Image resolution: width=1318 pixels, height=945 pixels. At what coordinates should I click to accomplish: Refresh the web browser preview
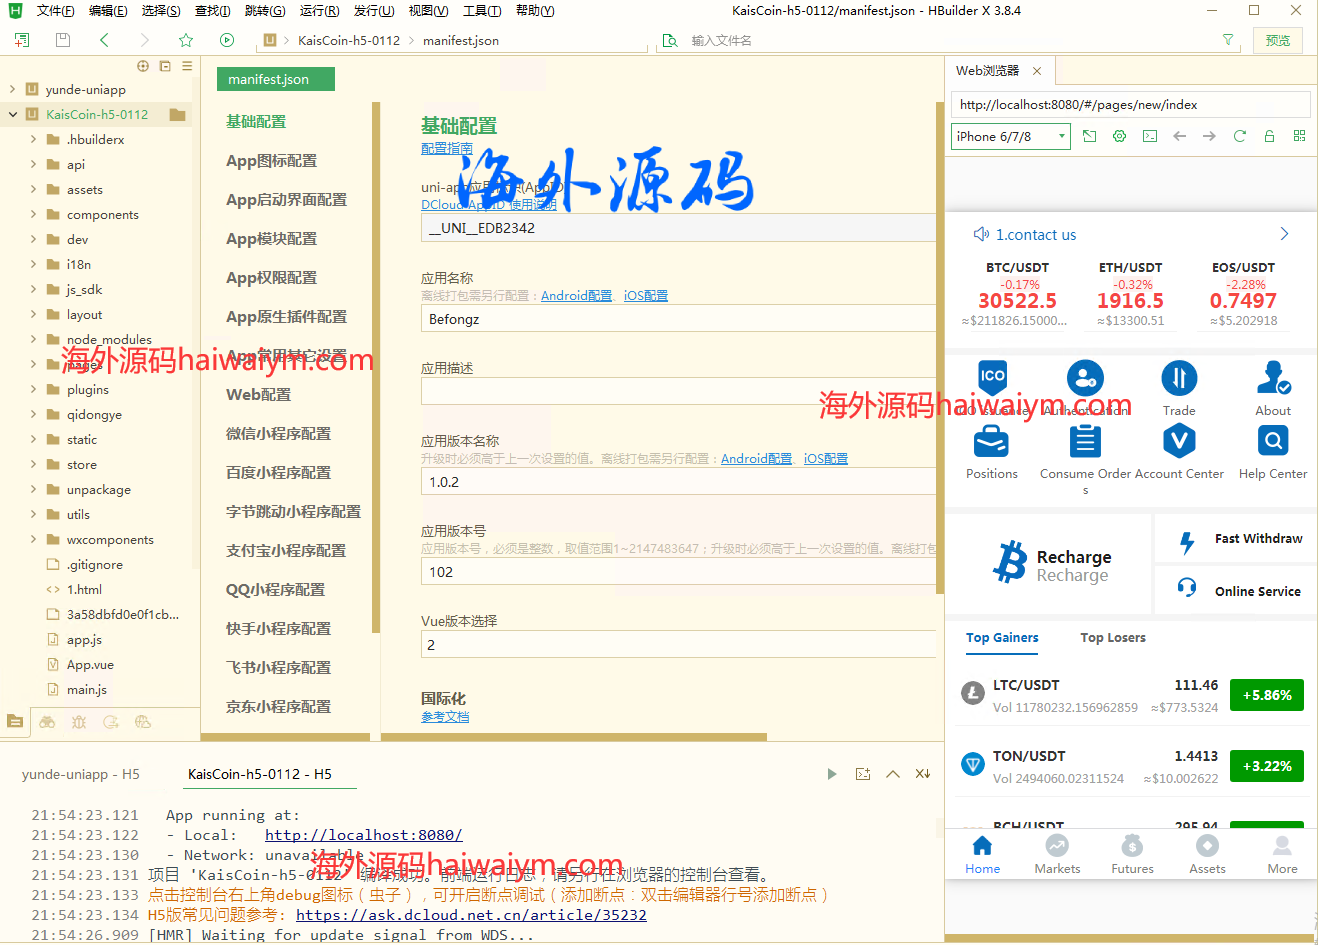click(1239, 136)
